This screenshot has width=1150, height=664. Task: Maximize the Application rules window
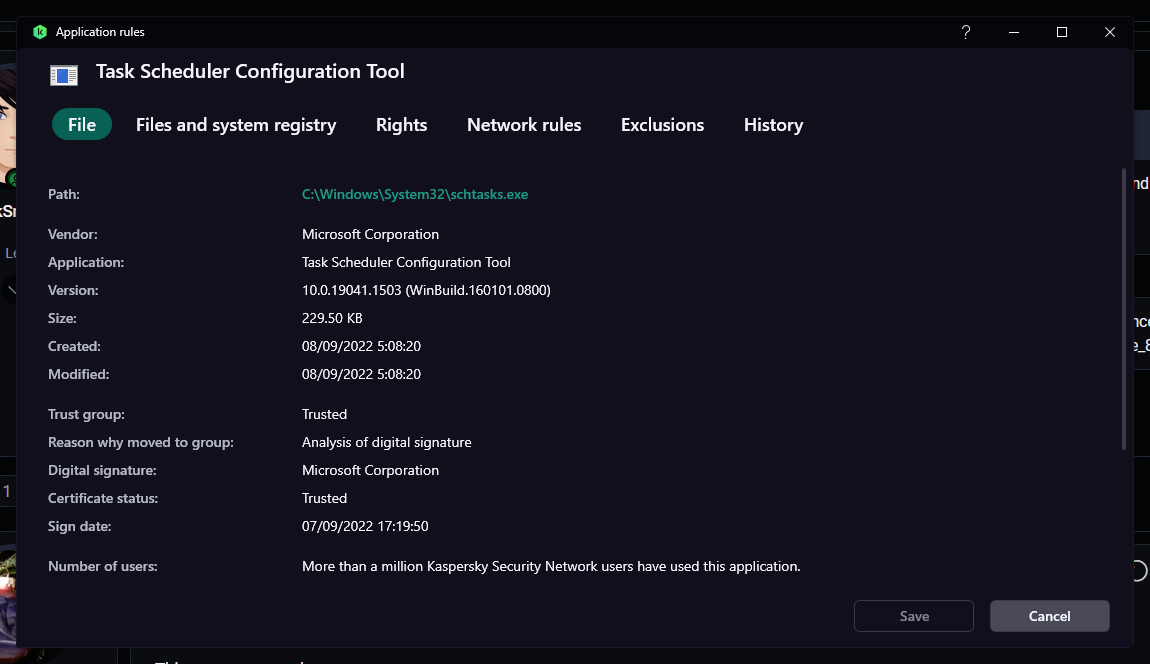pos(1062,32)
